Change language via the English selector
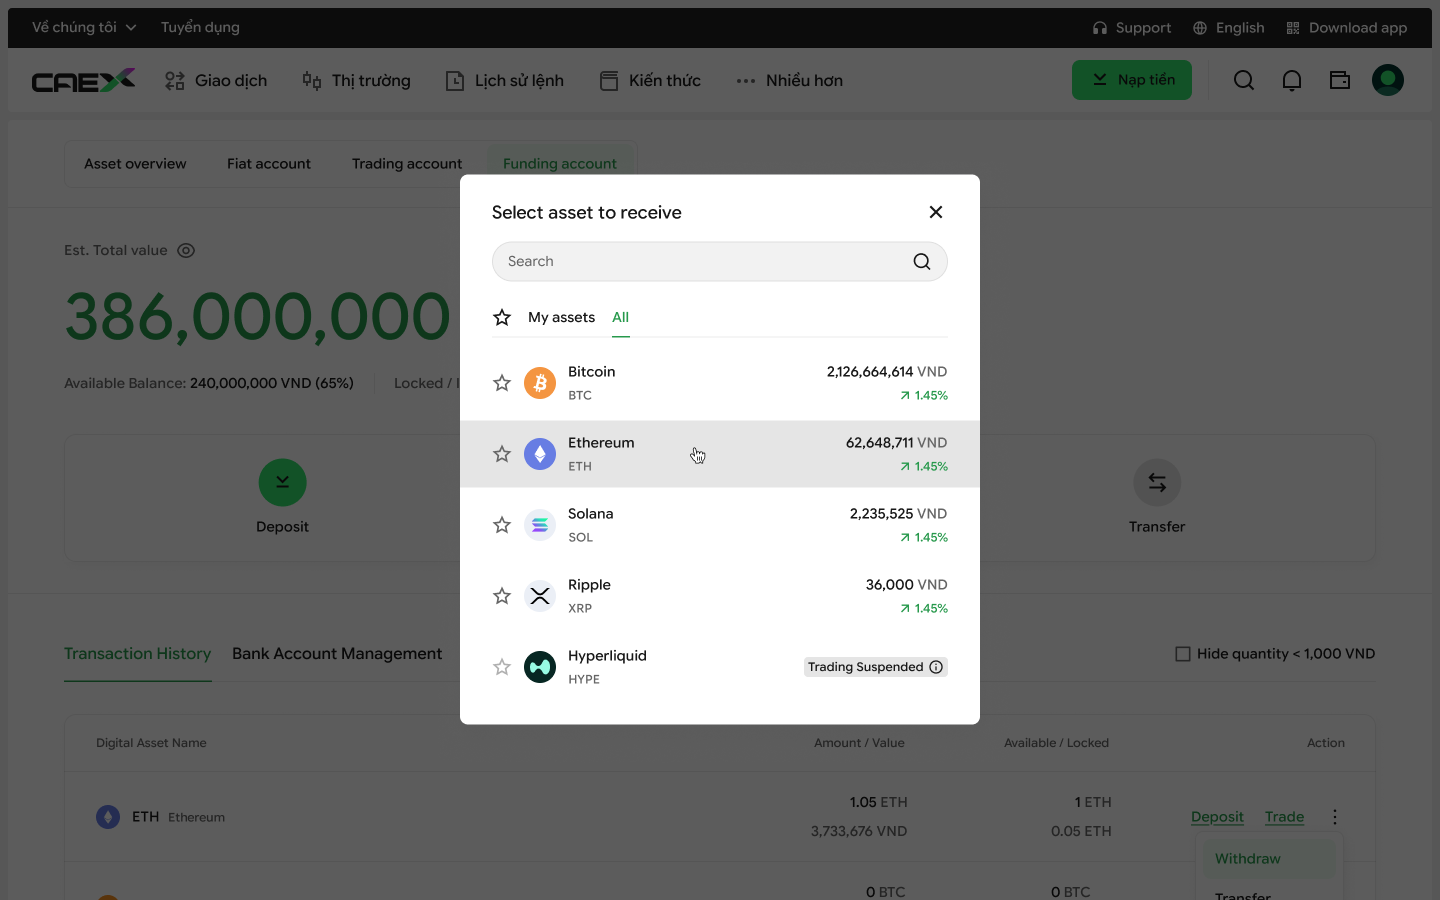This screenshot has height=900, width=1440. [1229, 28]
